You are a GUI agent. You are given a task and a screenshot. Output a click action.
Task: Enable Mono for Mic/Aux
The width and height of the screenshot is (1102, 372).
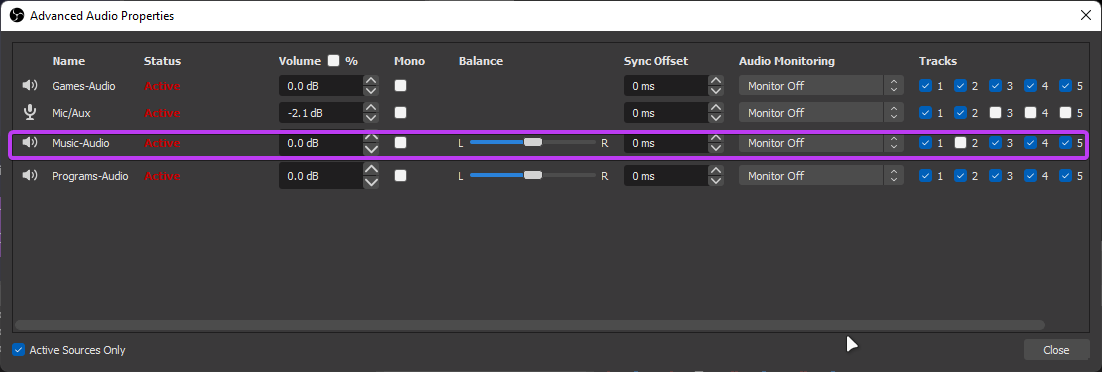click(401, 113)
